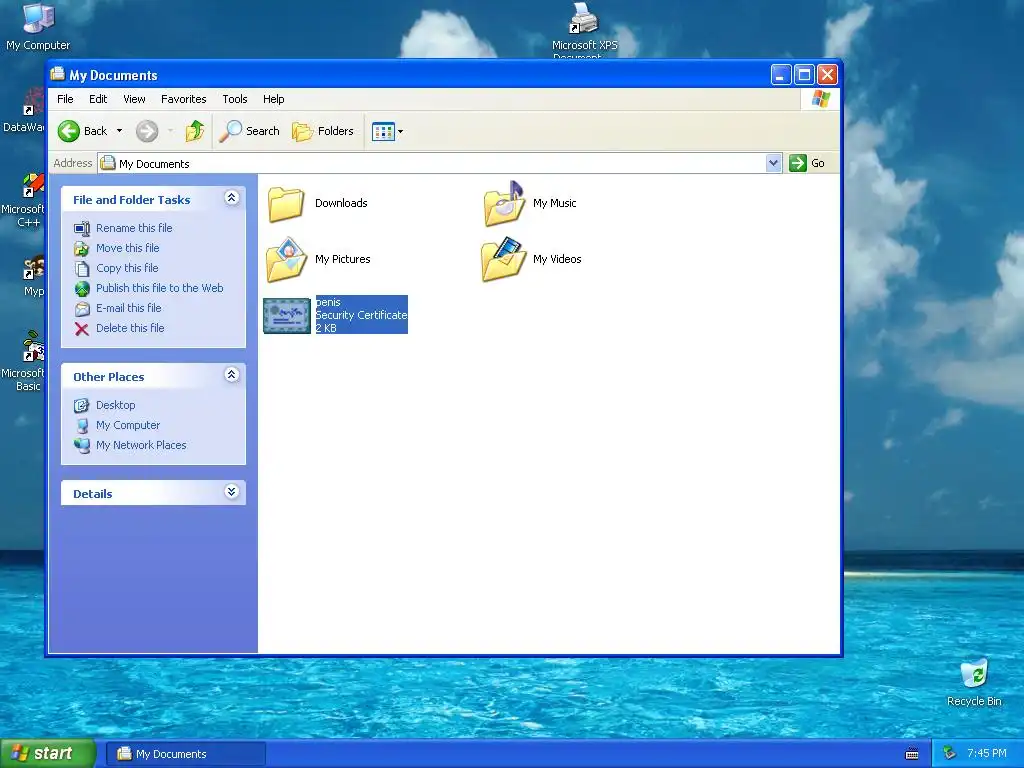Image resolution: width=1024 pixels, height=768 pixels.
Task: Select the DataWa desktop shortcut
Action: 25,112
